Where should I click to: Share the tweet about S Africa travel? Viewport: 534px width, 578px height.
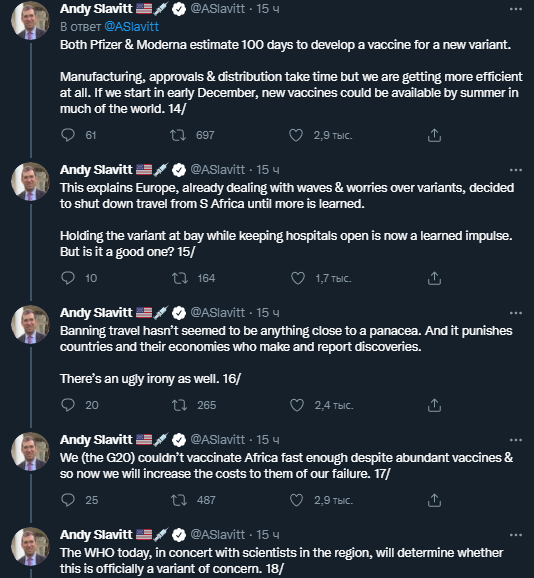point(434,278)
